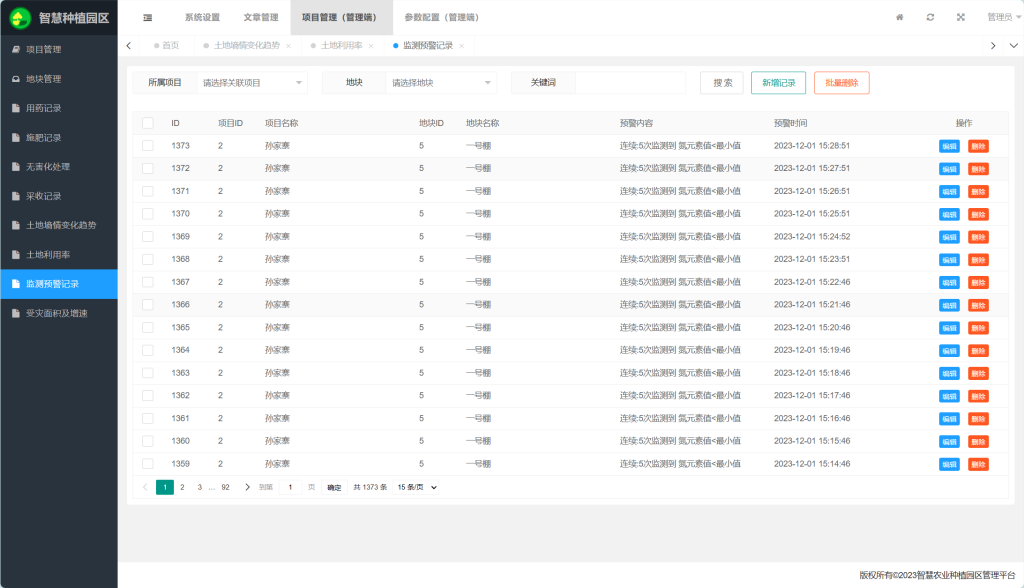Image resolution: width=1024 pixels, height=588 pixels.
Task: Click the 新增记录 button
Action: coord(778,83)
